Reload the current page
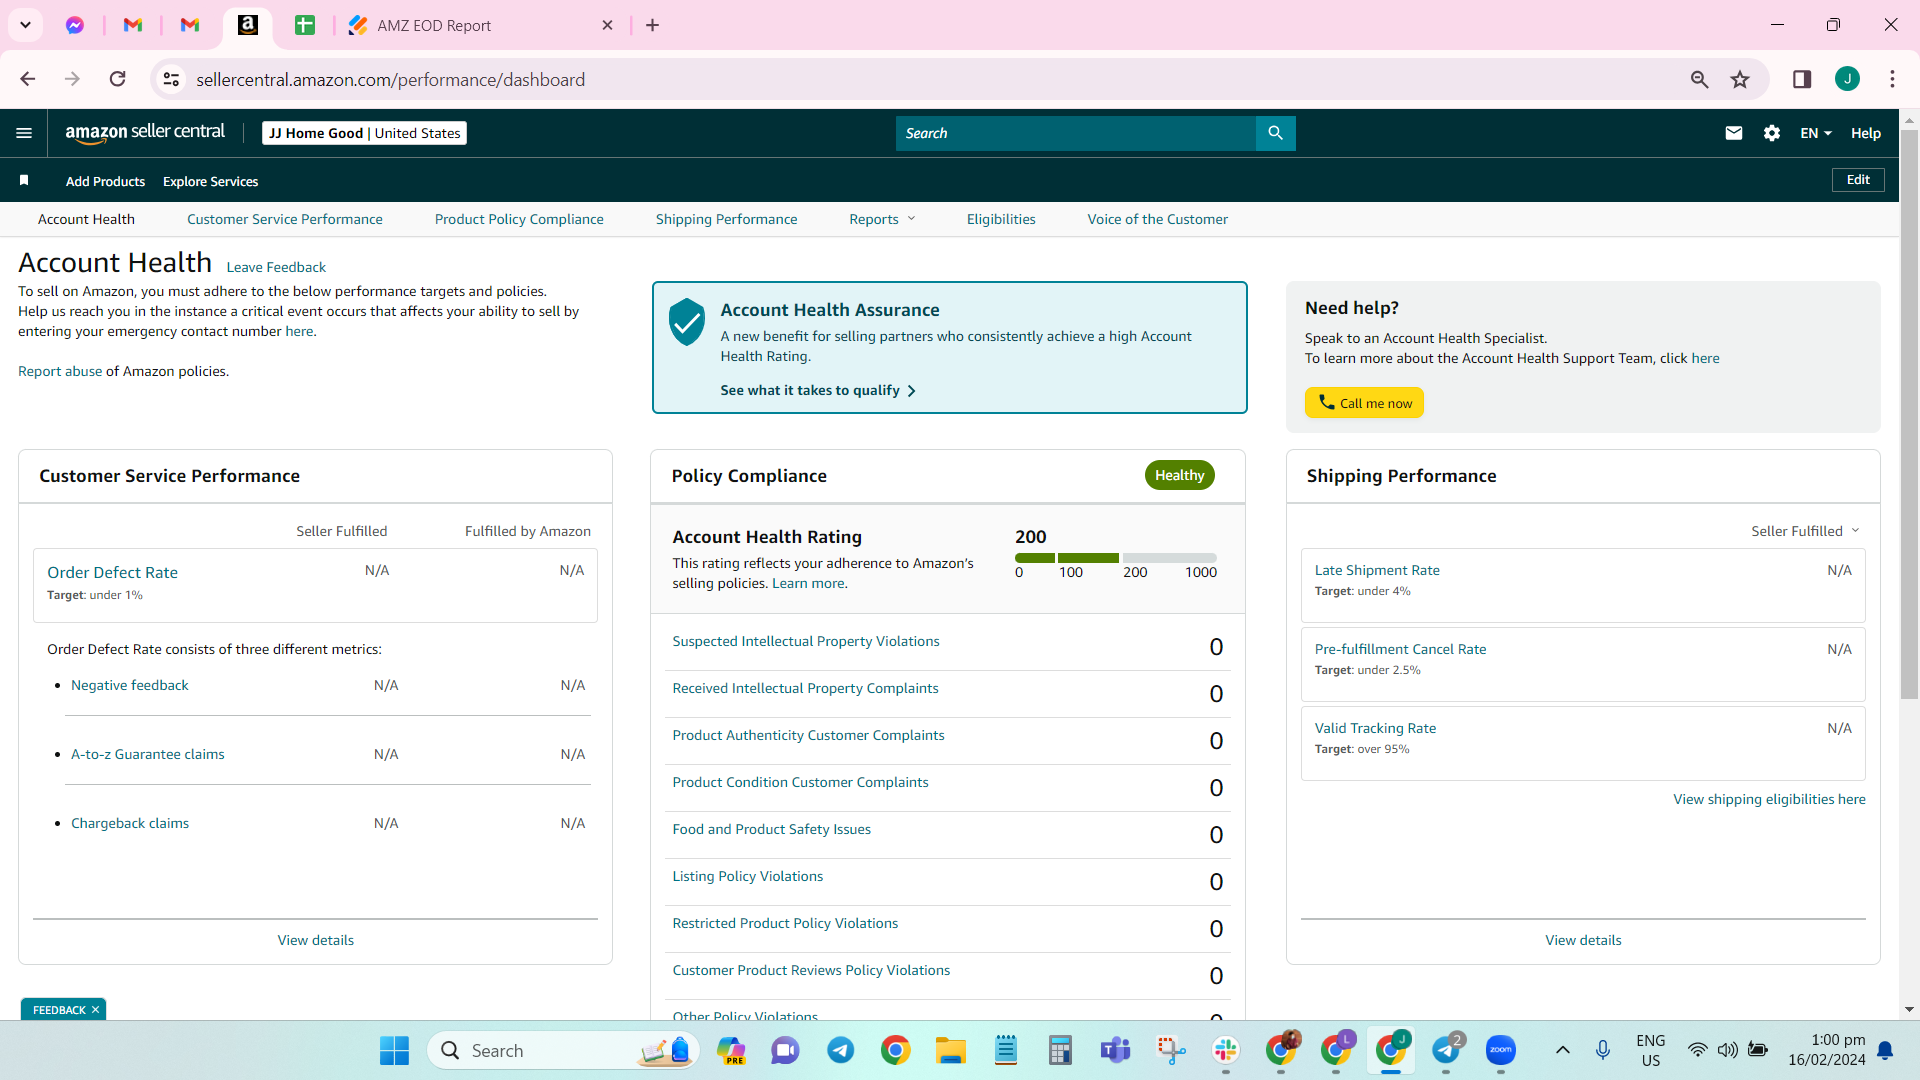1920x1080 pixels. pos(118,79)
